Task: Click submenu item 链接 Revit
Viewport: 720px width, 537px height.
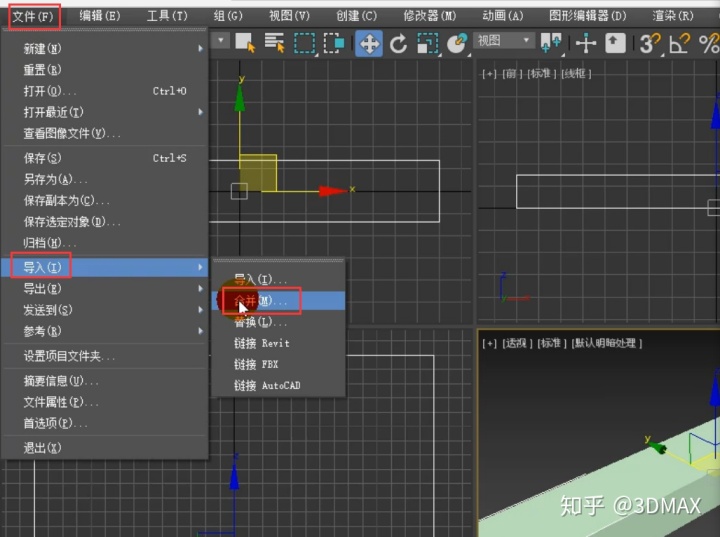Action: coord(278,343)
